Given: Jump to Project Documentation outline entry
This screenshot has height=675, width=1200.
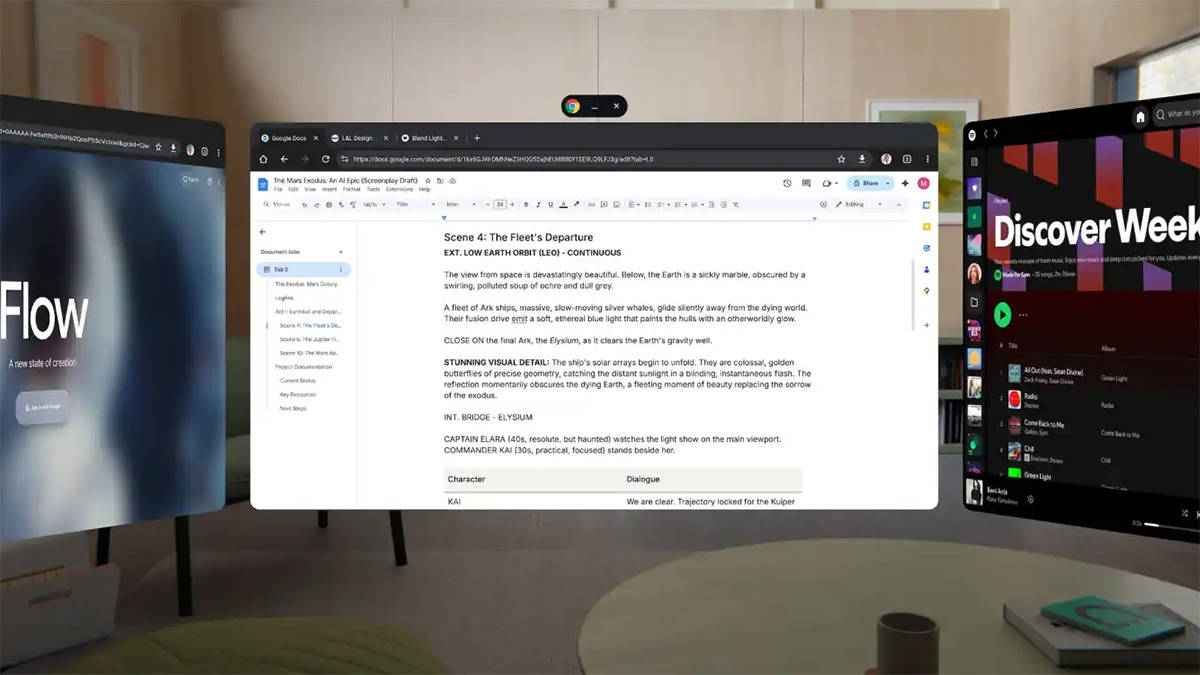Looking at the screenshot, I should (x=304, y=367).
